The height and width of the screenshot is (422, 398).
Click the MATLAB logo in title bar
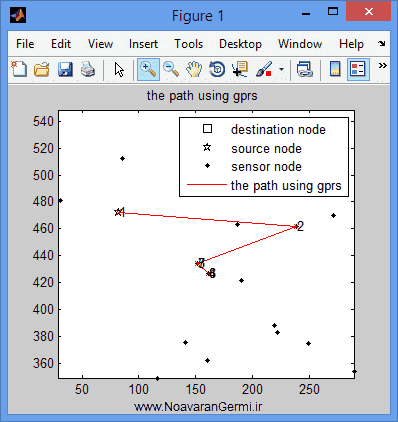pos(18,15)
